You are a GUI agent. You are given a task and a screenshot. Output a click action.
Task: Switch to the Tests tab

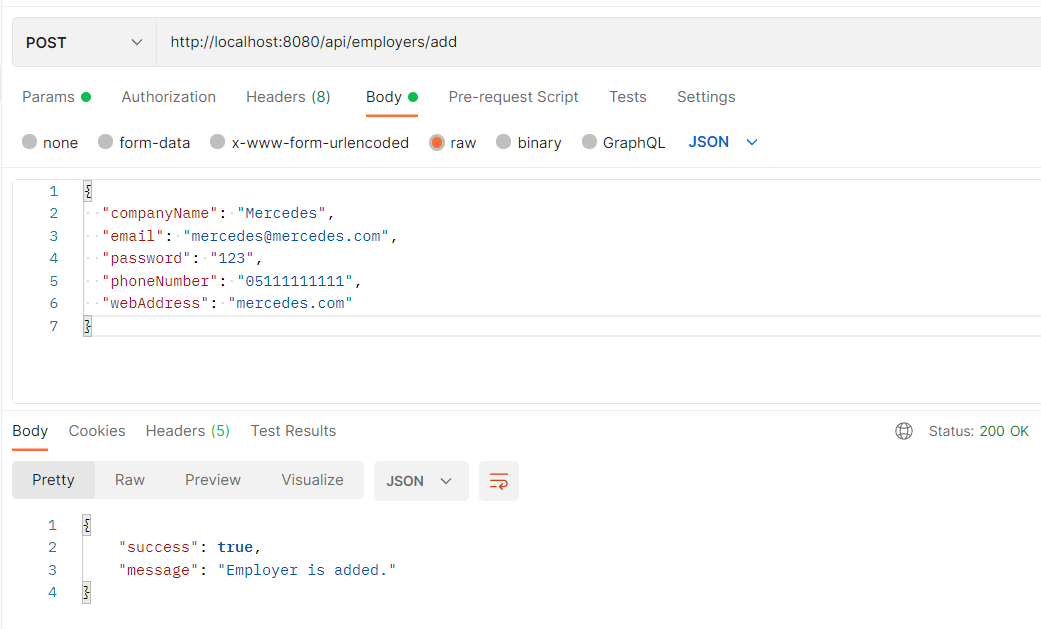627,97
